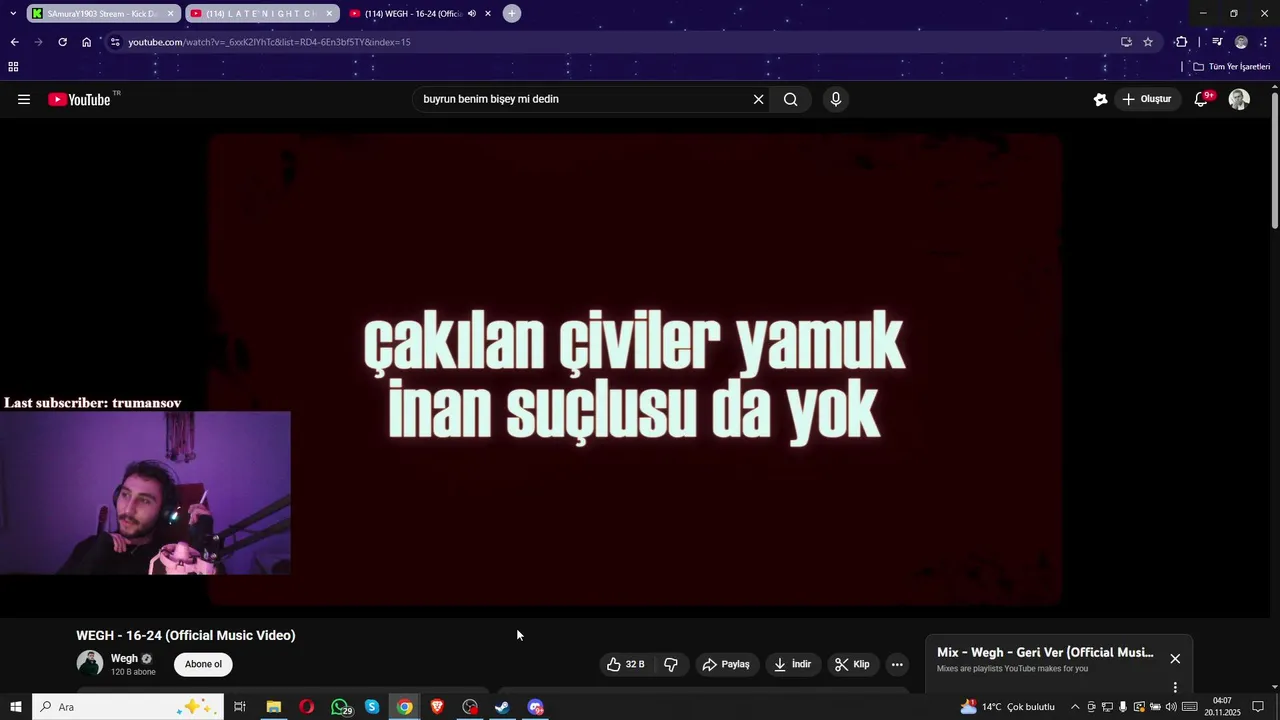Open the Tüm Yer İşaretleri folder
Screen dimensions: 1280x720
[1232, 67]
